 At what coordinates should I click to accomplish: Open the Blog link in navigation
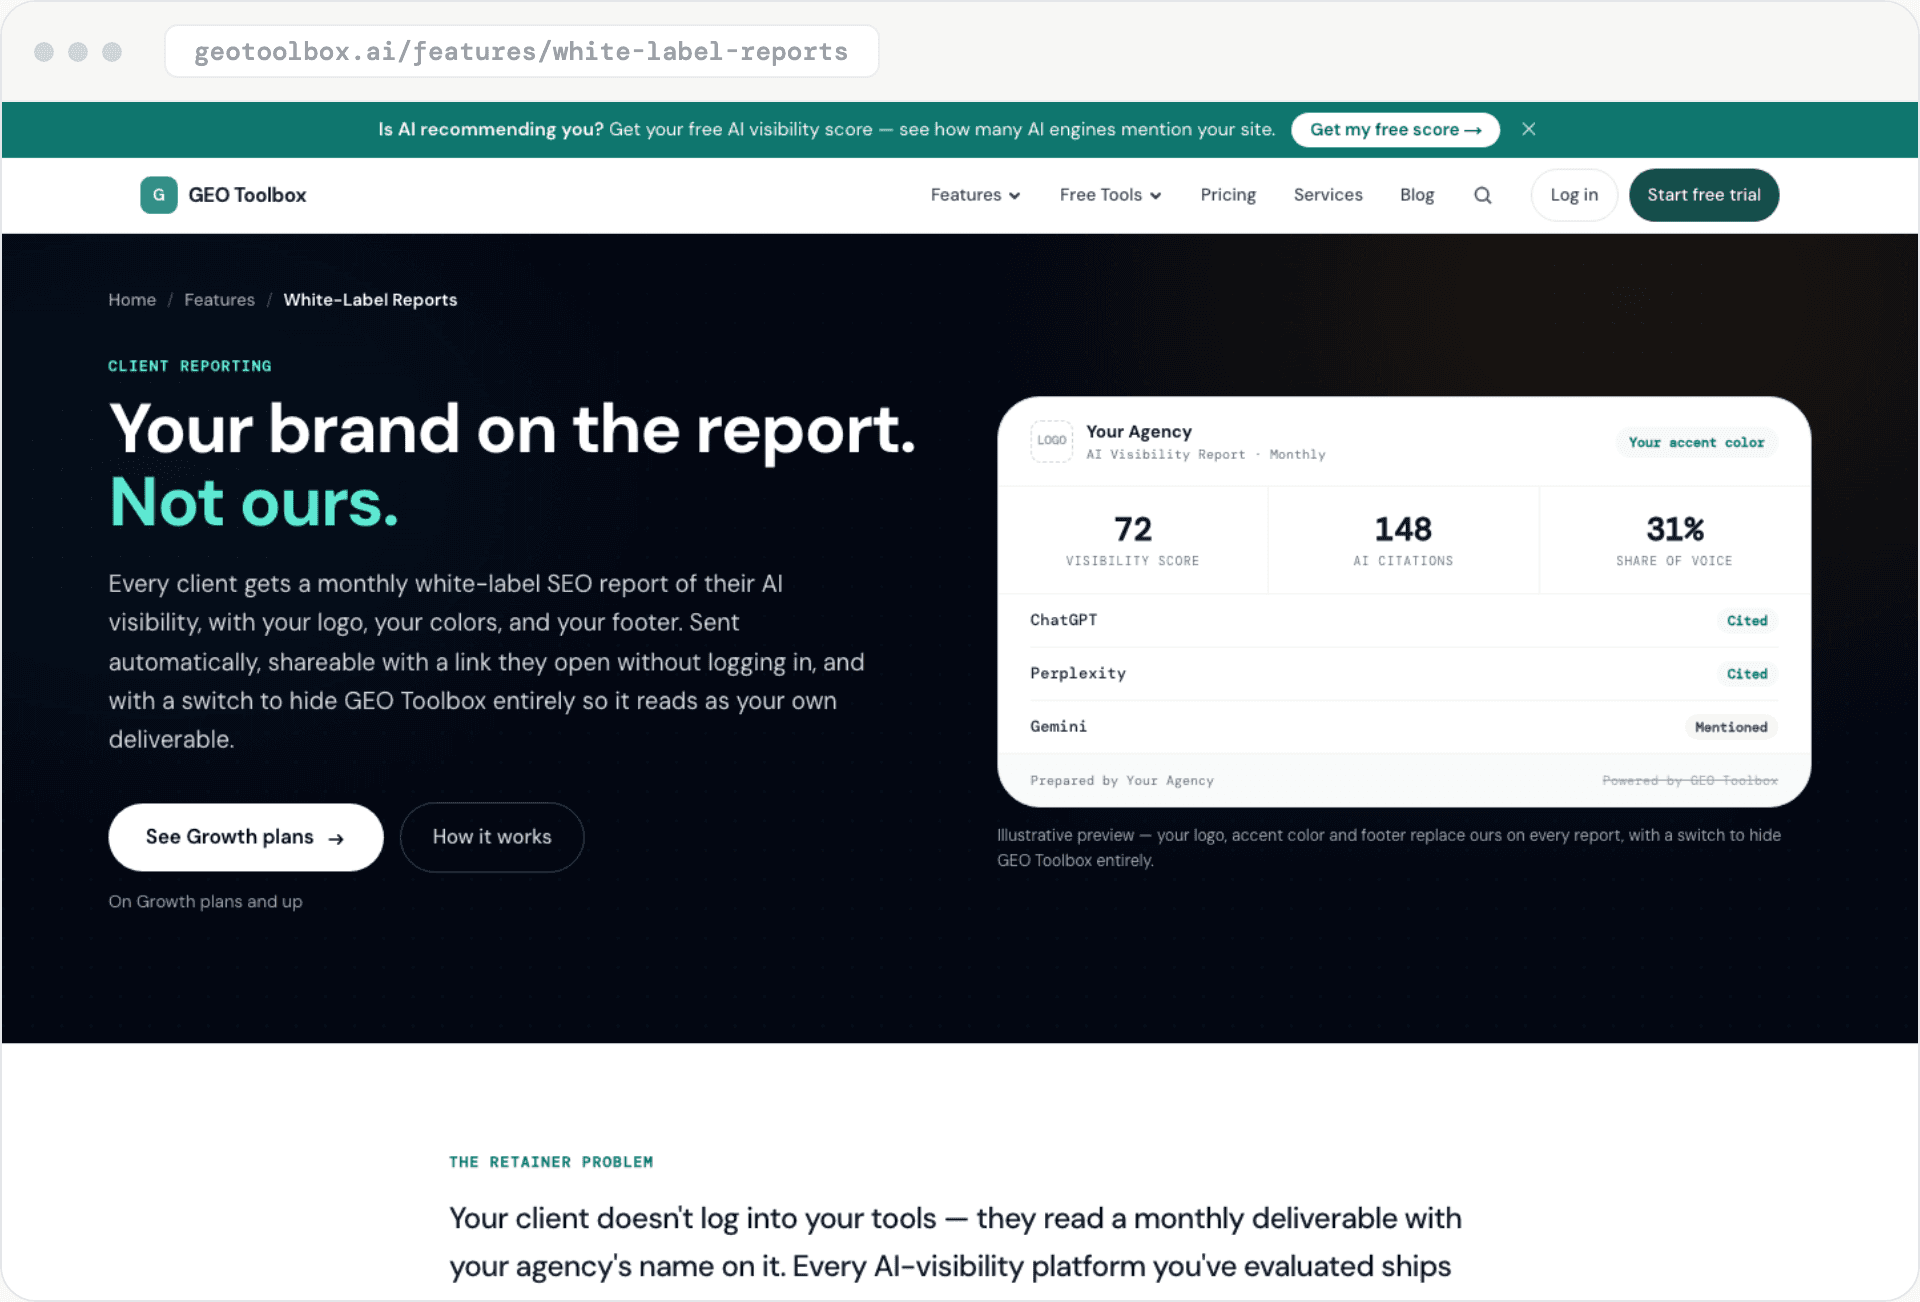[x=1417, y=195]
